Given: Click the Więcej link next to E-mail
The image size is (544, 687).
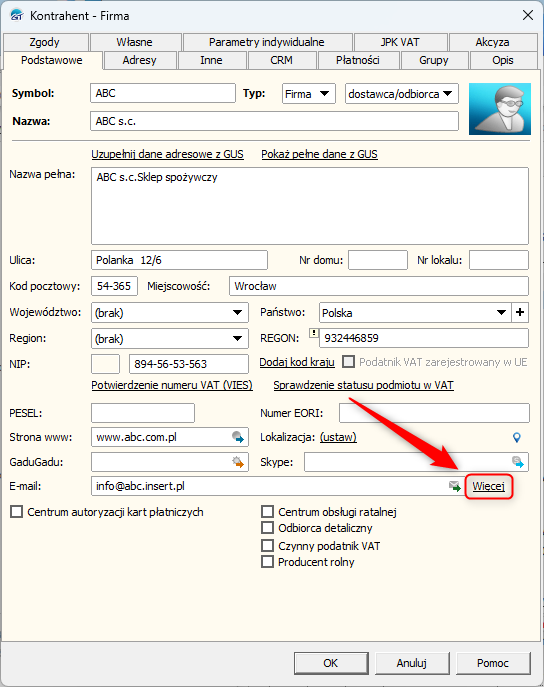Looking at the screenshot, I should 488,486.
